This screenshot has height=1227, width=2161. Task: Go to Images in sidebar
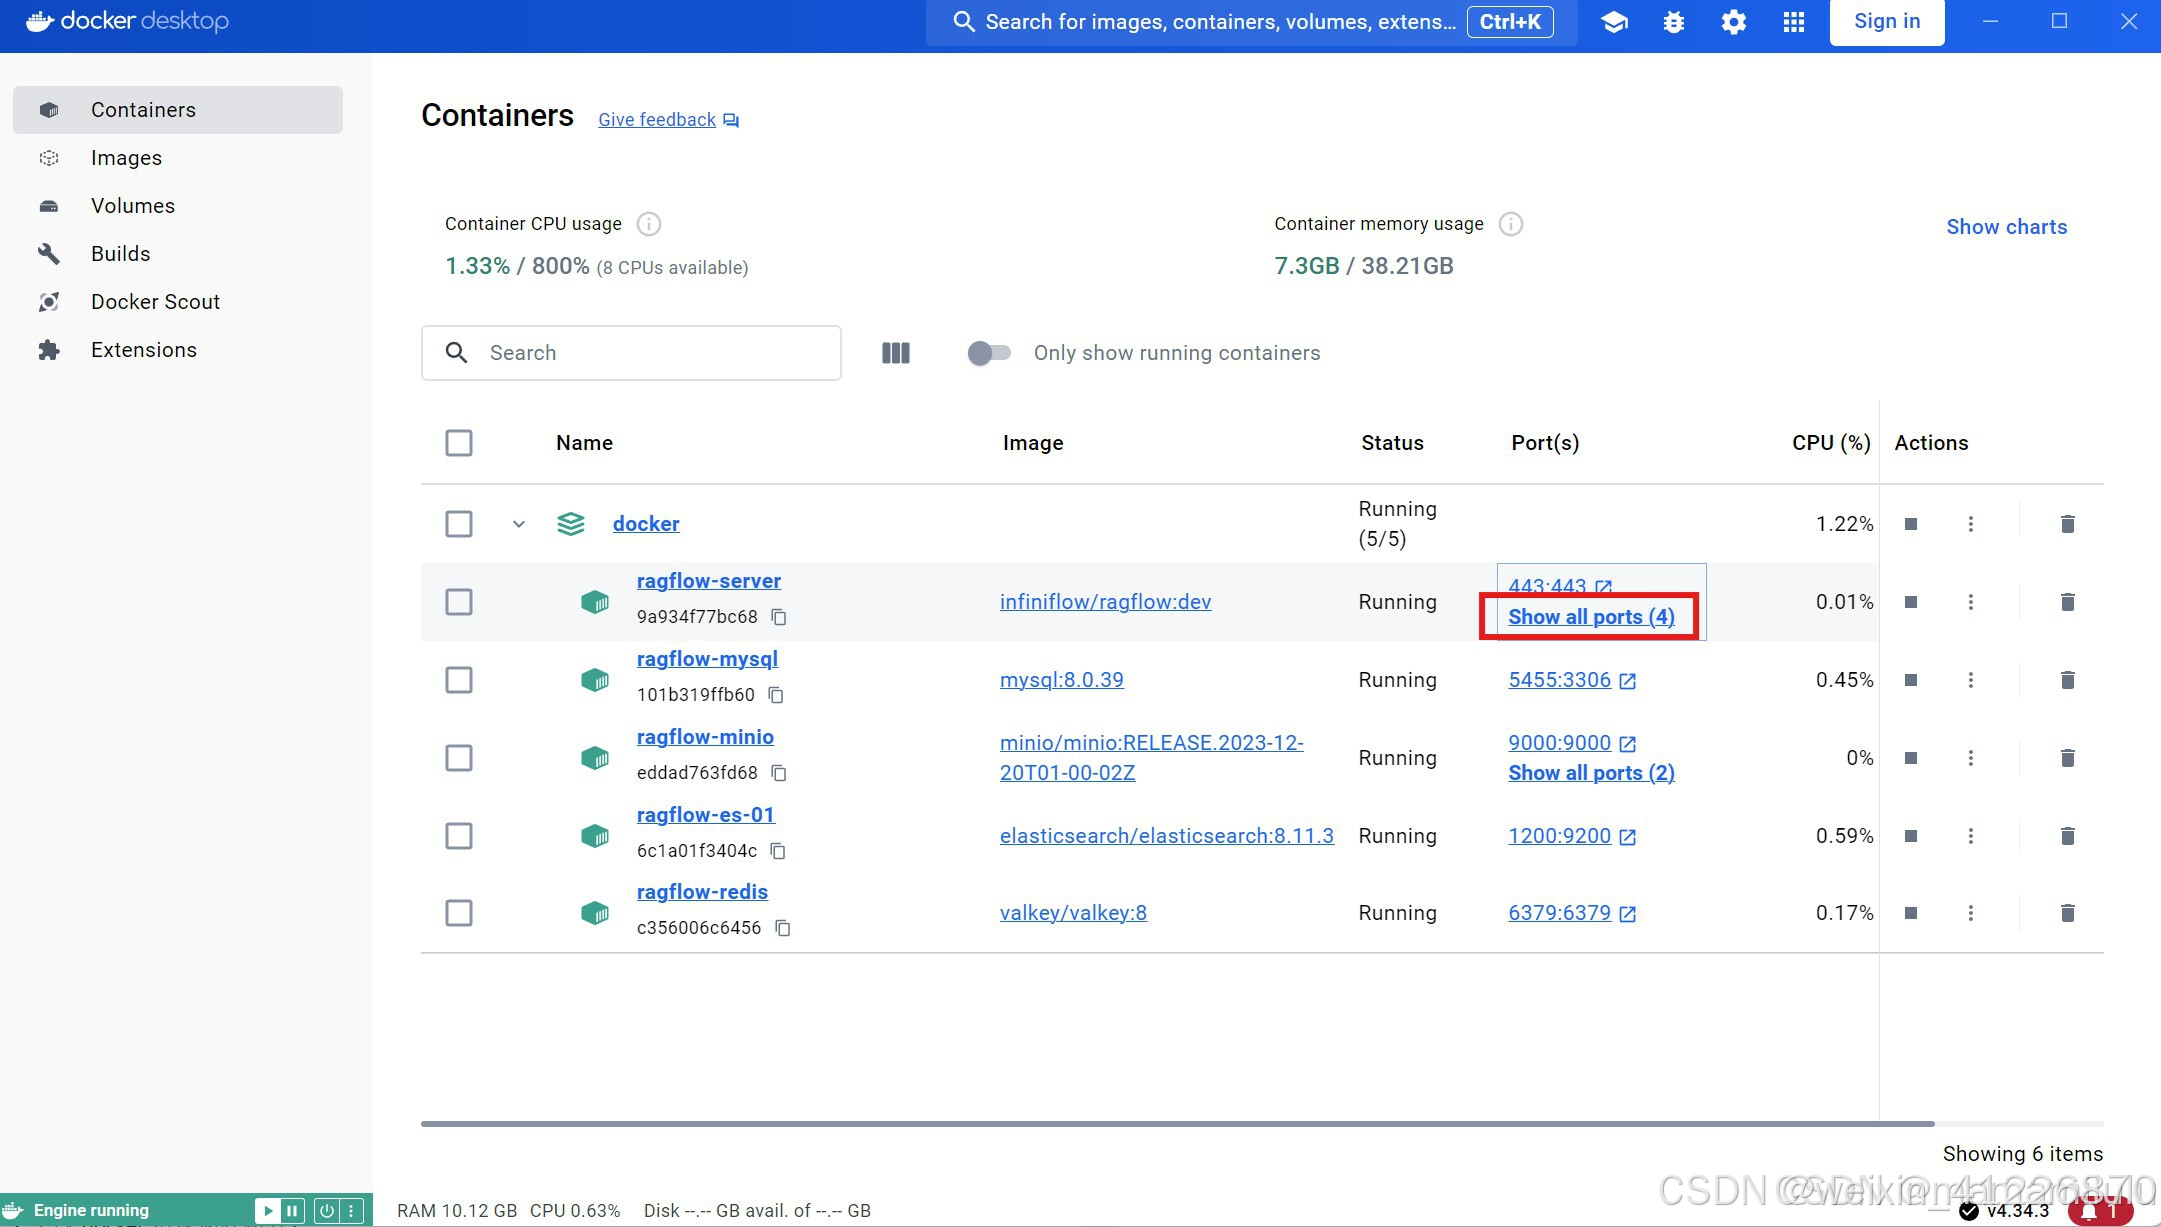point(126,158)
